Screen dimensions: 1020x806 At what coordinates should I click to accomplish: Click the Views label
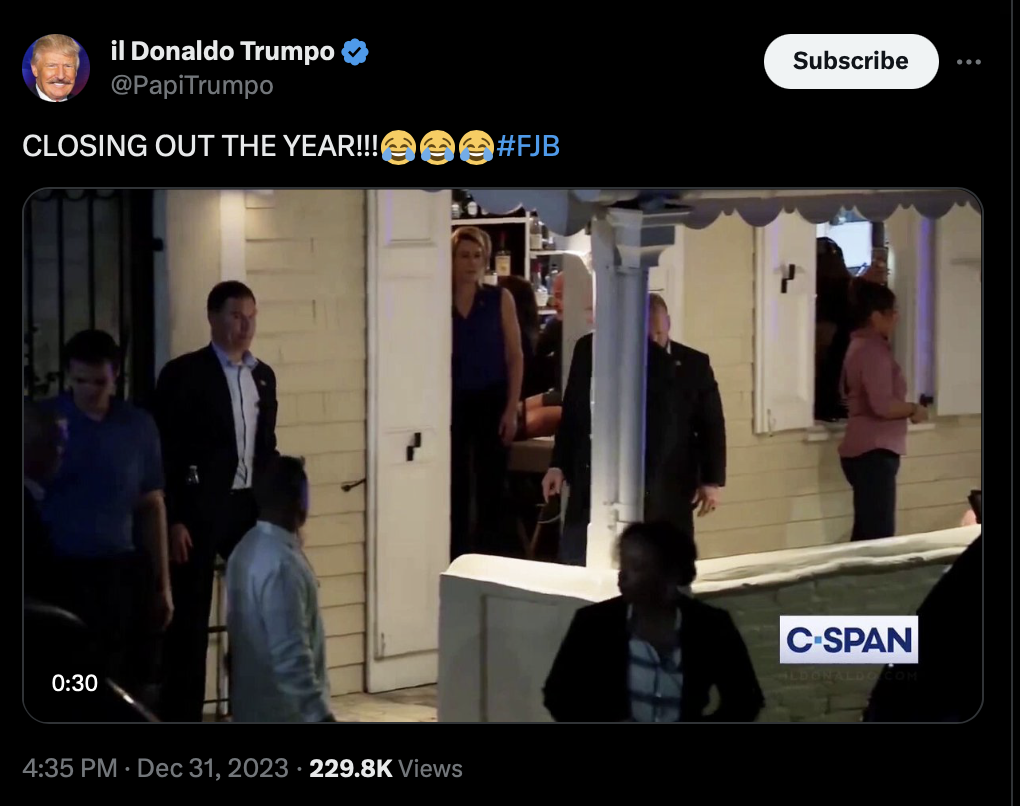(430, 768)
